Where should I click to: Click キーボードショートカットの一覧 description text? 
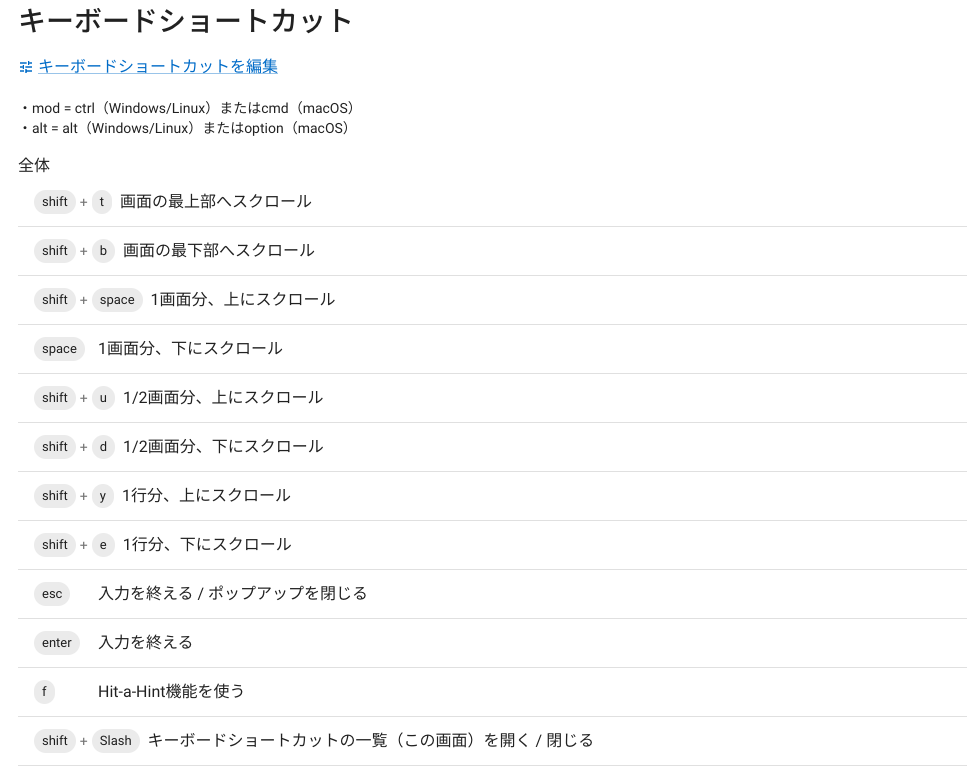point(371,740)
